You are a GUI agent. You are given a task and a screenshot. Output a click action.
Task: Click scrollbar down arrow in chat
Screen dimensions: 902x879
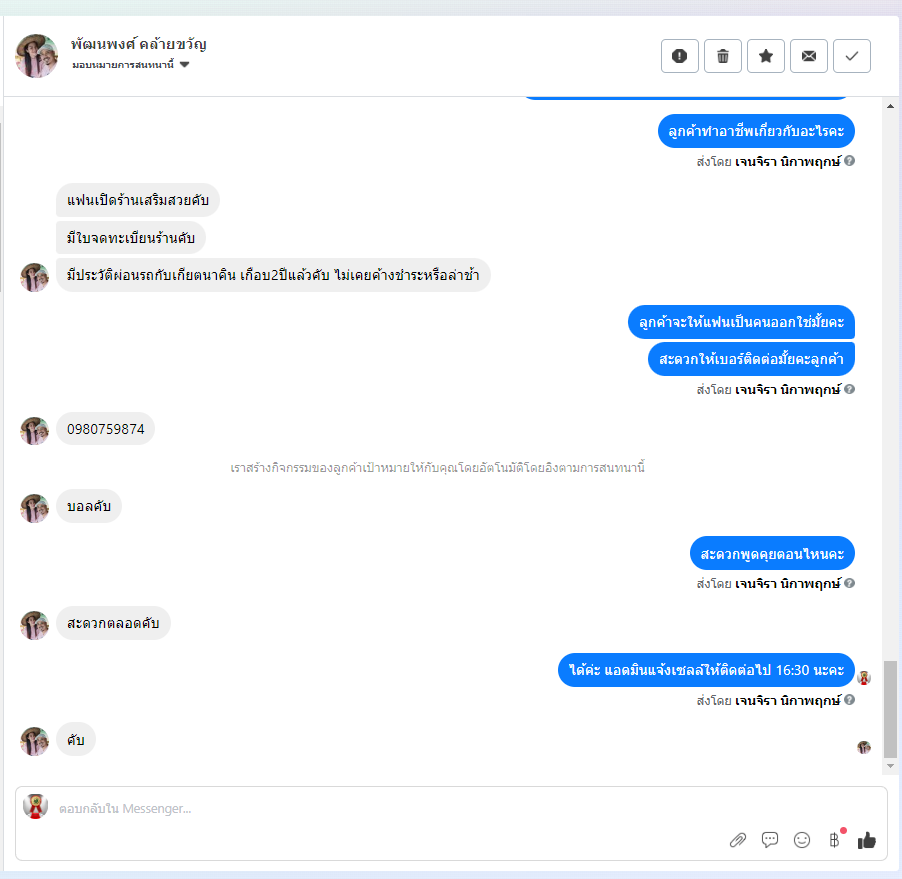[x=890, y=766]
